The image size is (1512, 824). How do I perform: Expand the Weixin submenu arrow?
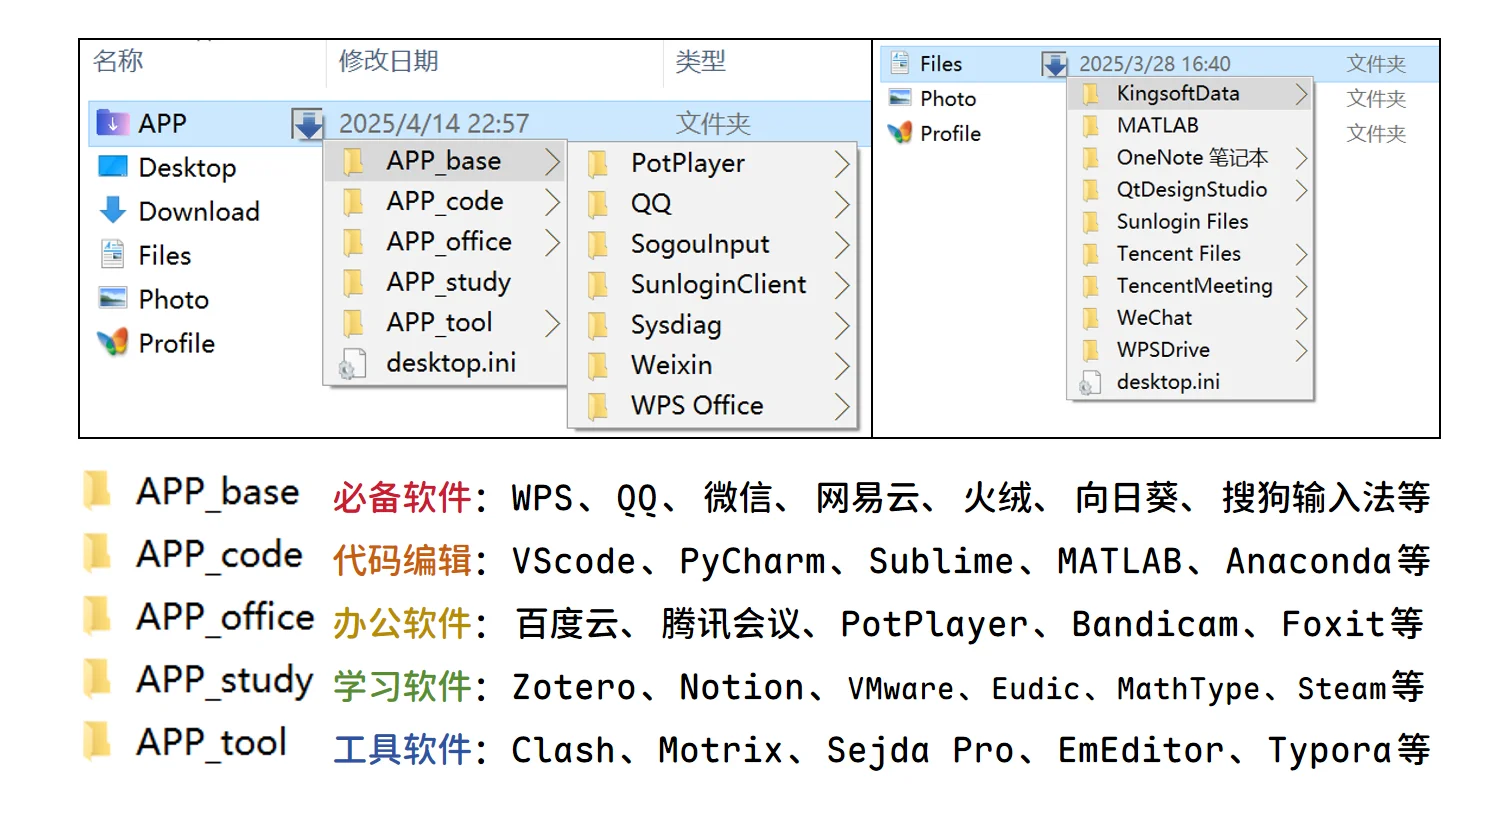click(842, 366)
